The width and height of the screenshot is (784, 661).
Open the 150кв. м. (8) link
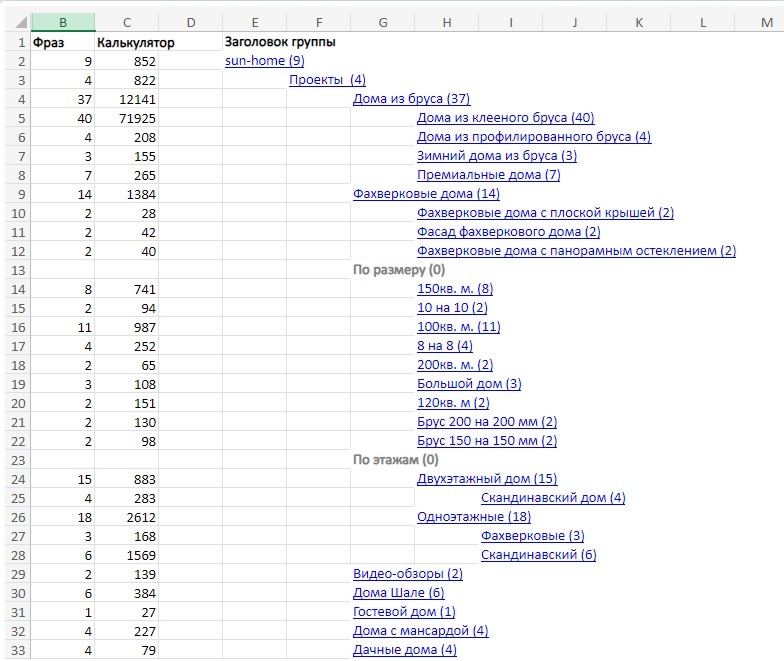point(455,289)
